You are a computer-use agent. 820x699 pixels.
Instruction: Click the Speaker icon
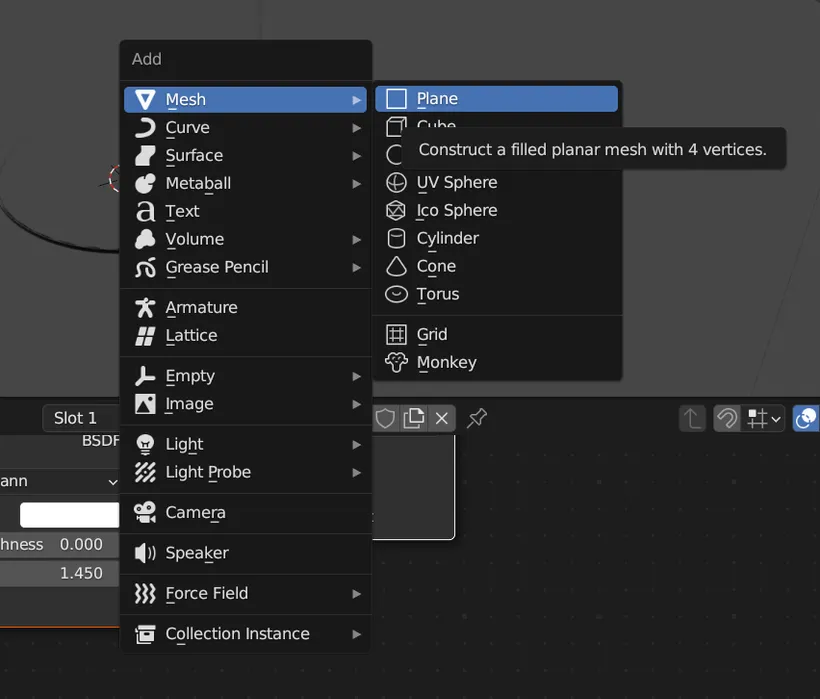coord(145,553)
